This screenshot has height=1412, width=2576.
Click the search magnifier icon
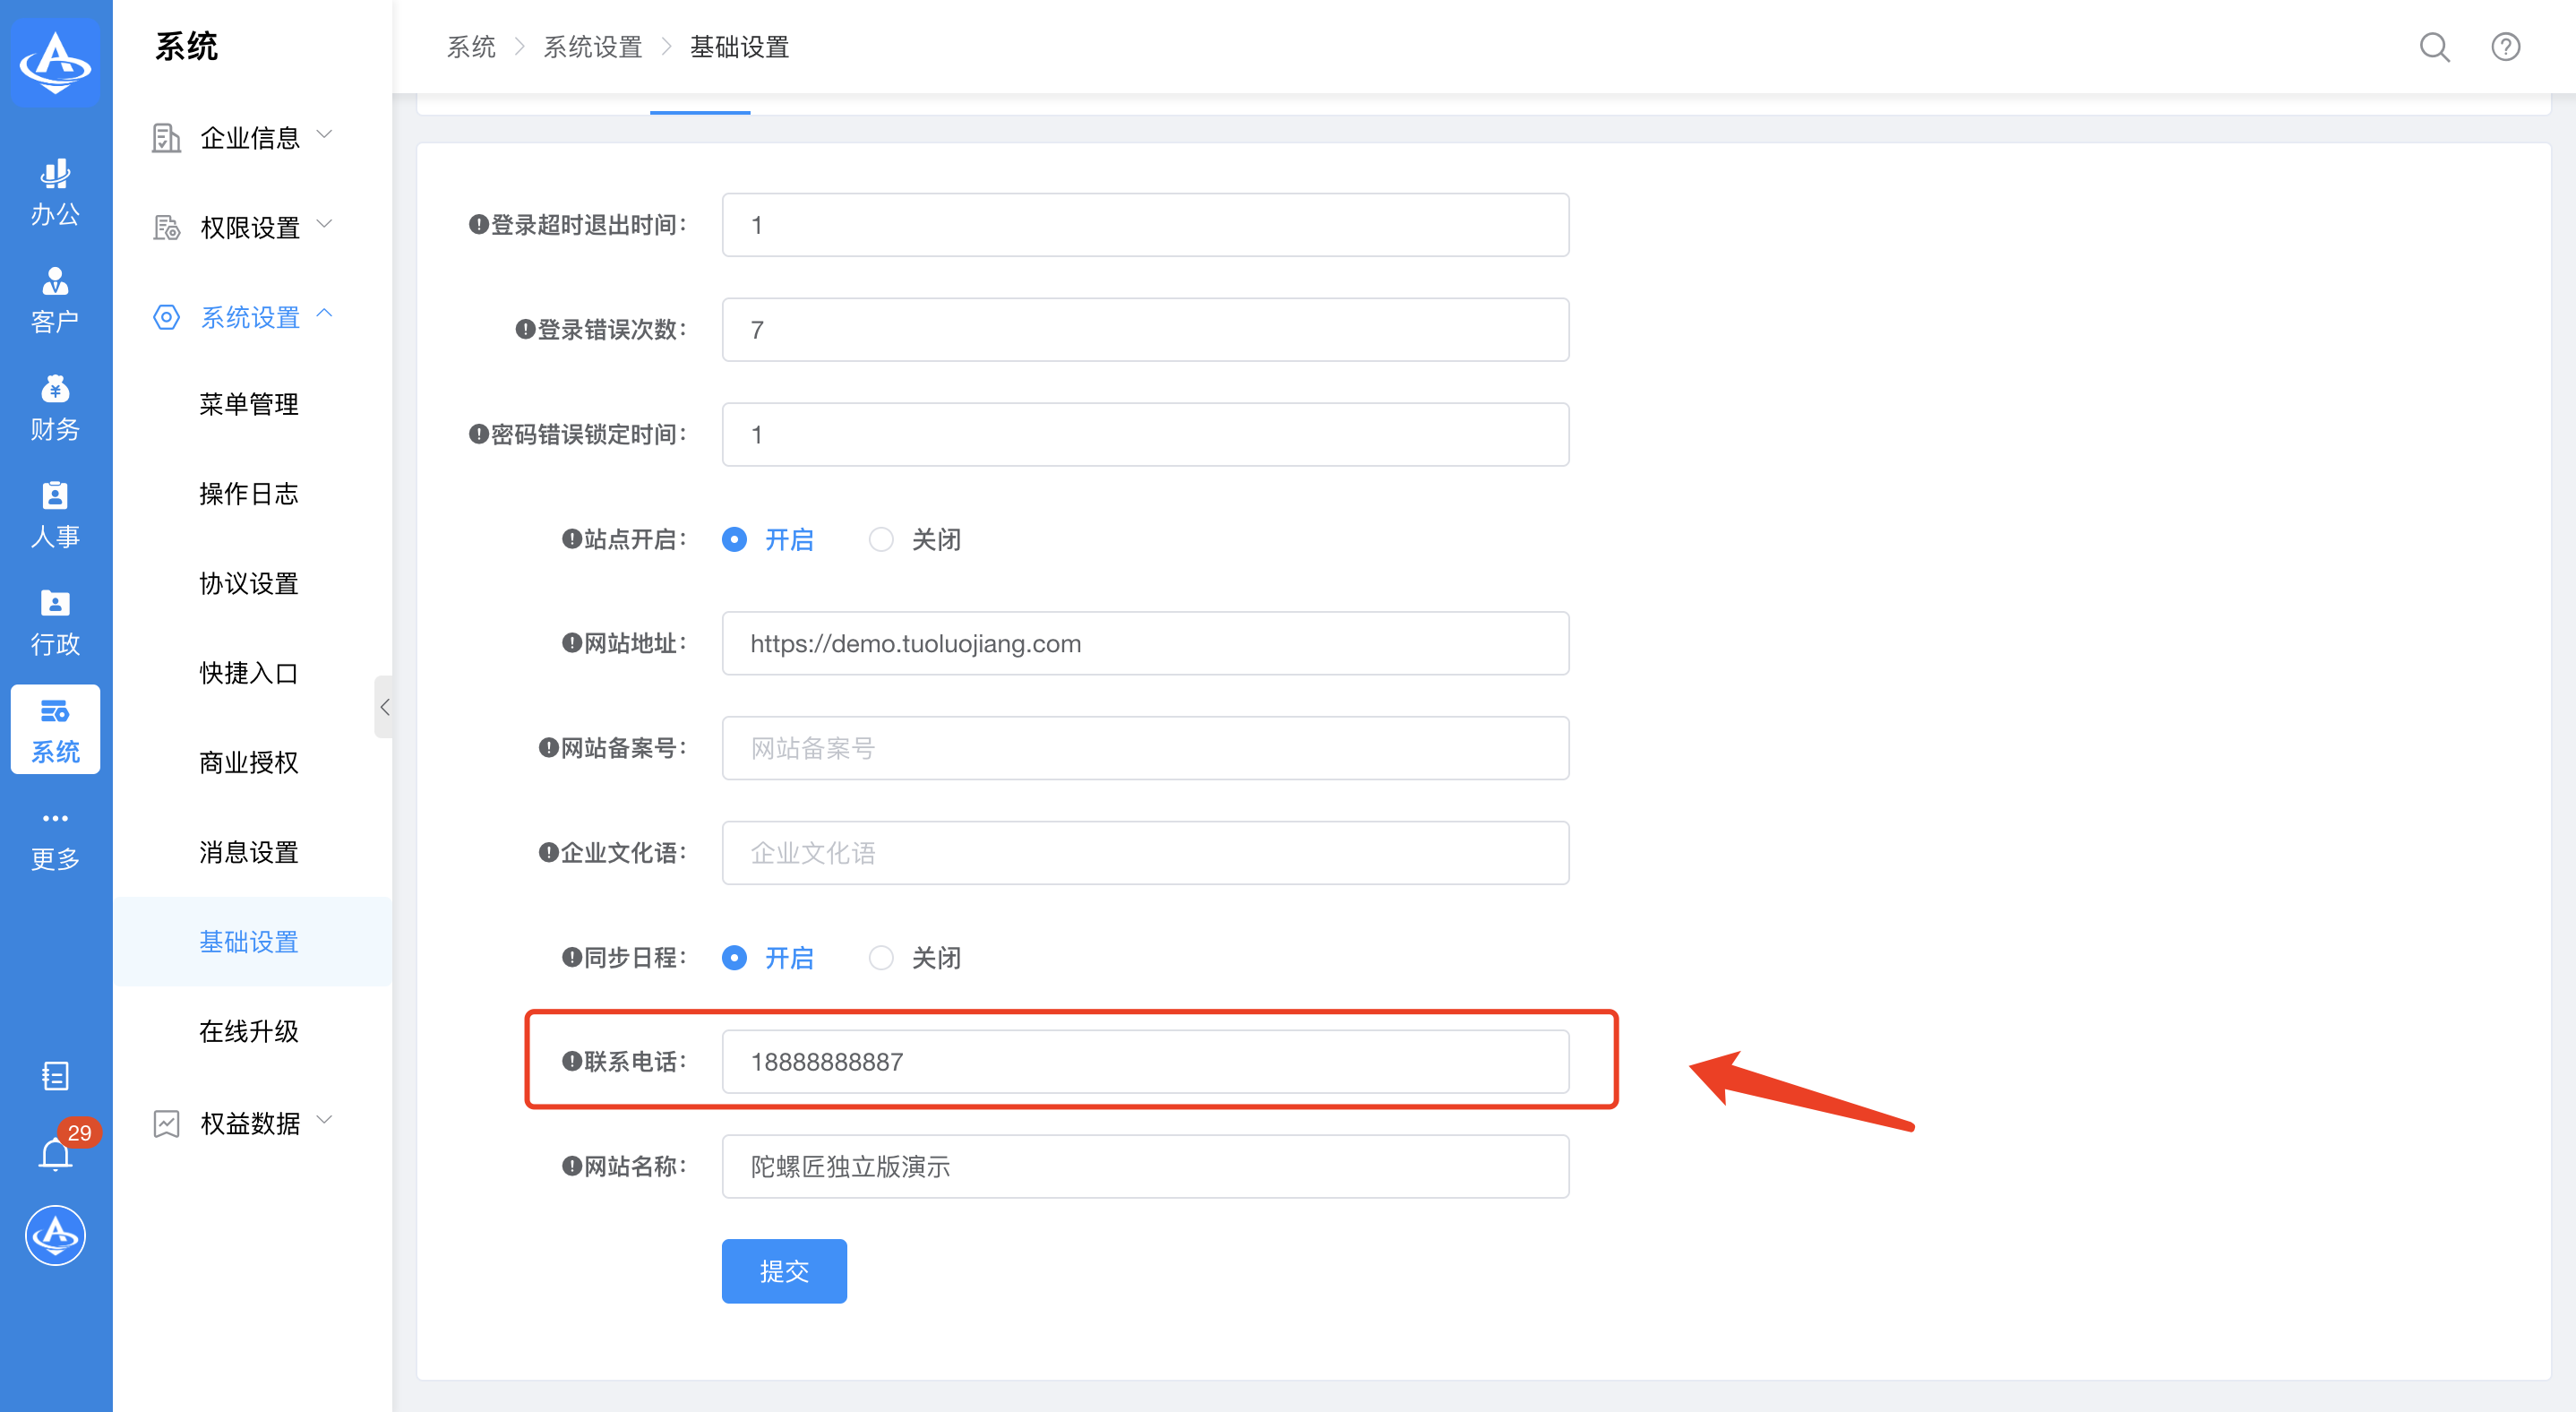click(2433, 47)
